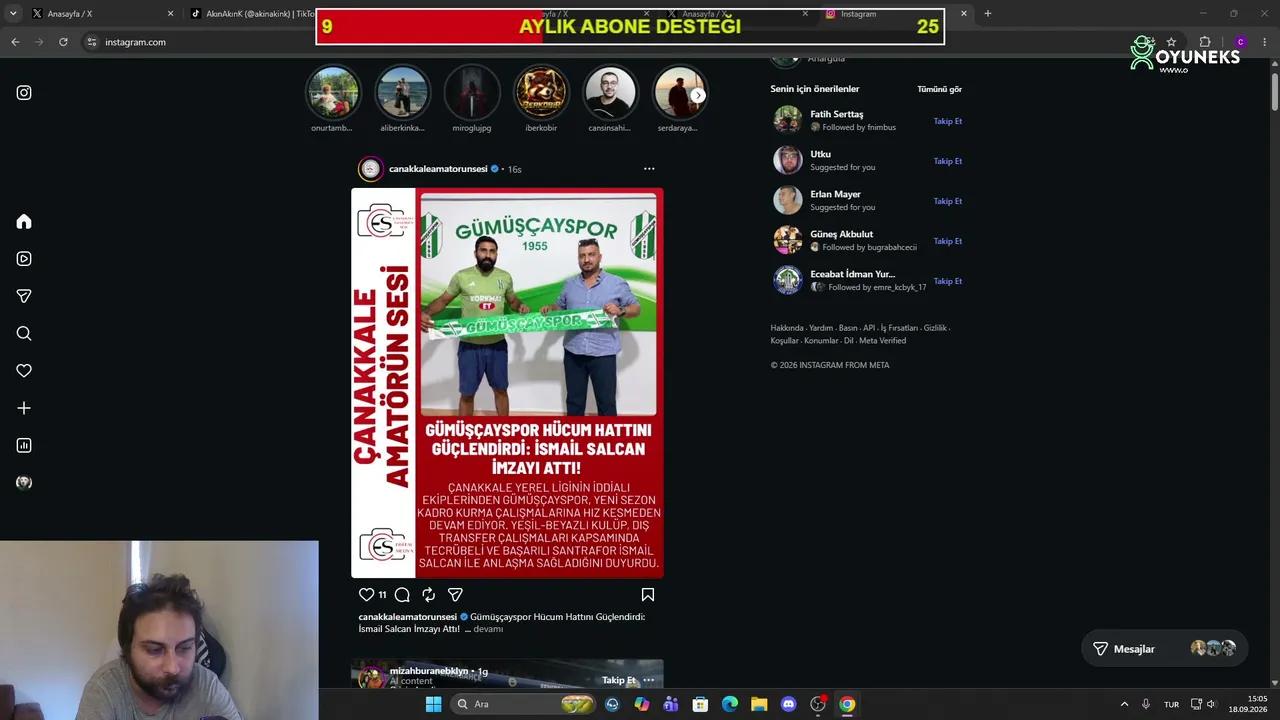Image resolution: width=1280 pixels, height=720 pixels.
Task: Open Chrome profile avatar button
Action: pyautogui.click(x=1240, y=42)
